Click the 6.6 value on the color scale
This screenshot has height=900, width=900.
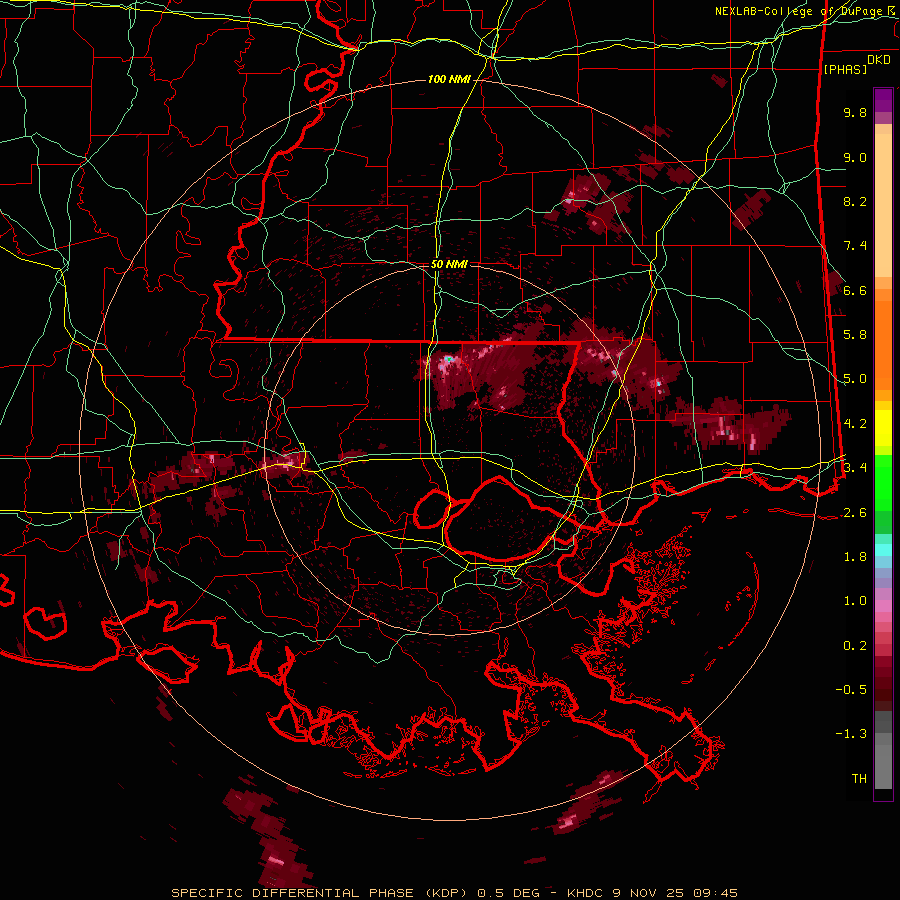point(855,290)
